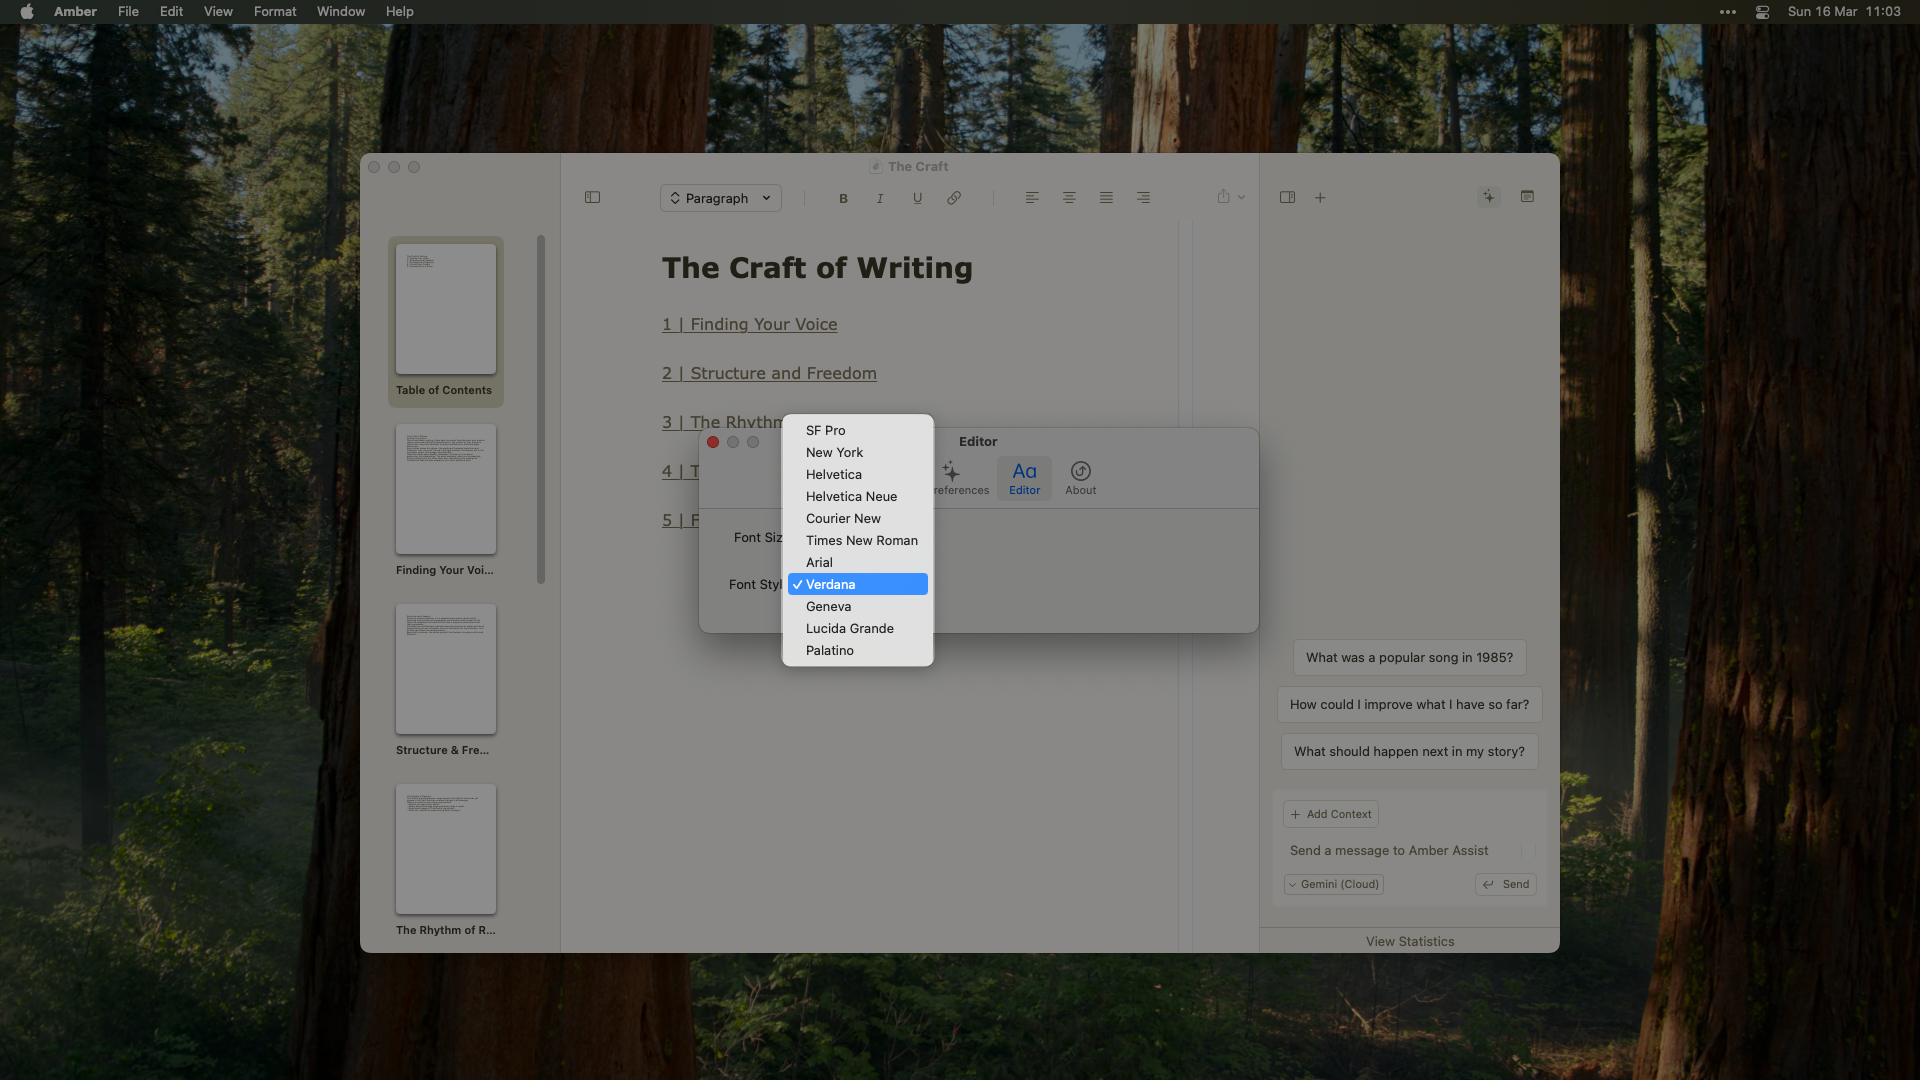Open the share icon in the toolbar
Screen dimensions: 1920x1080
[x=1224, y=197]
